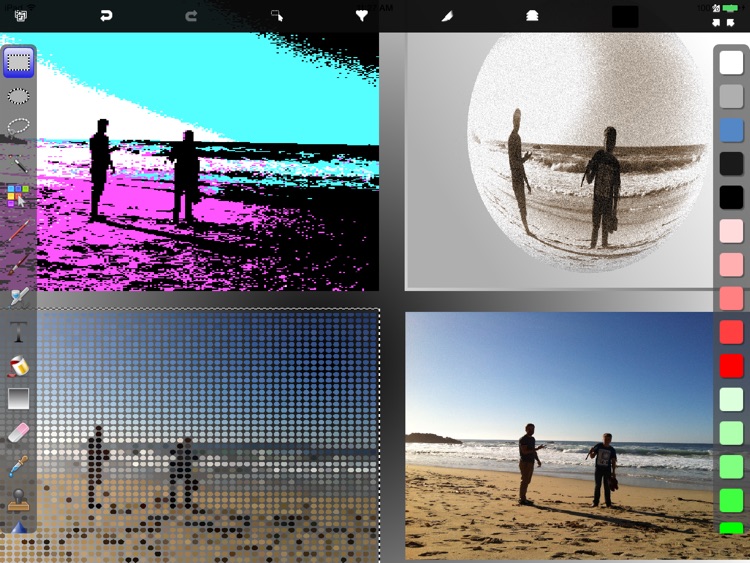Open the heart favorites menu

362,16
